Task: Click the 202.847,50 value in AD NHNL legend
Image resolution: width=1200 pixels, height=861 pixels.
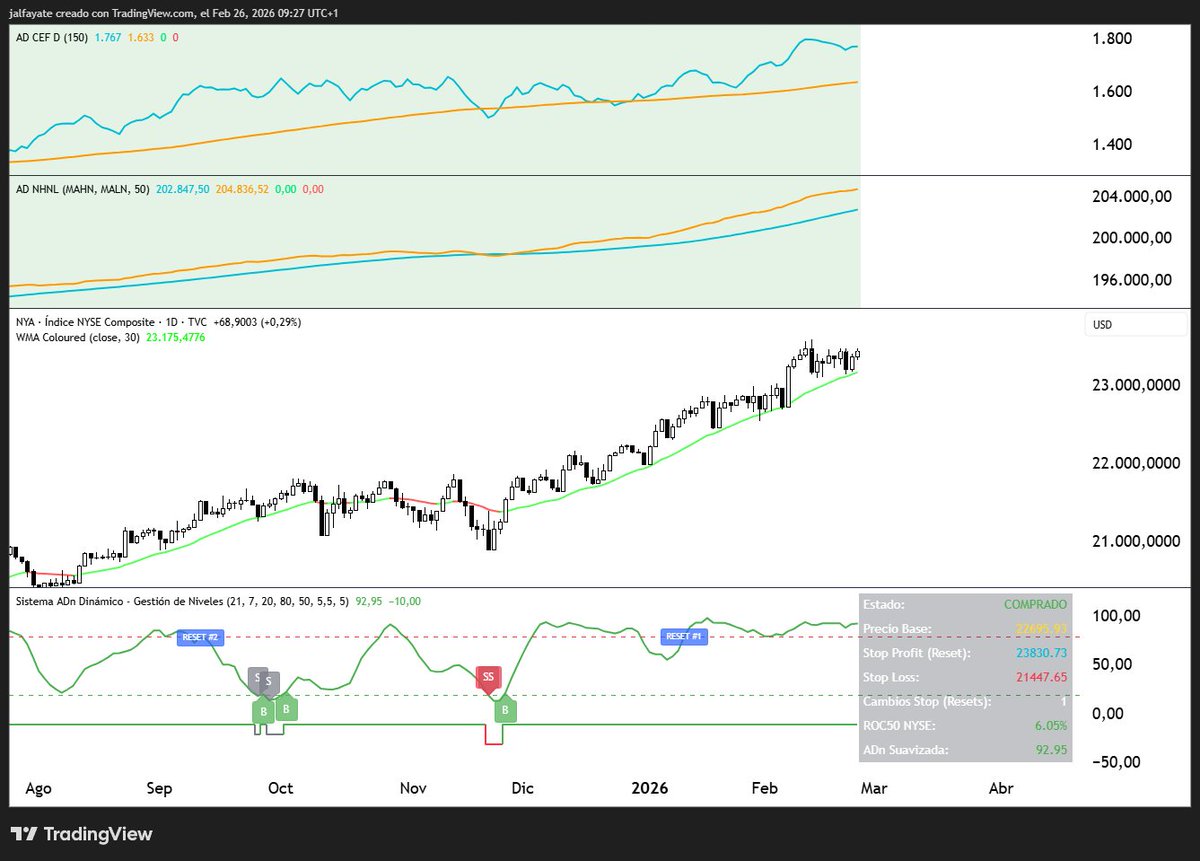Action: pos(183,189)
